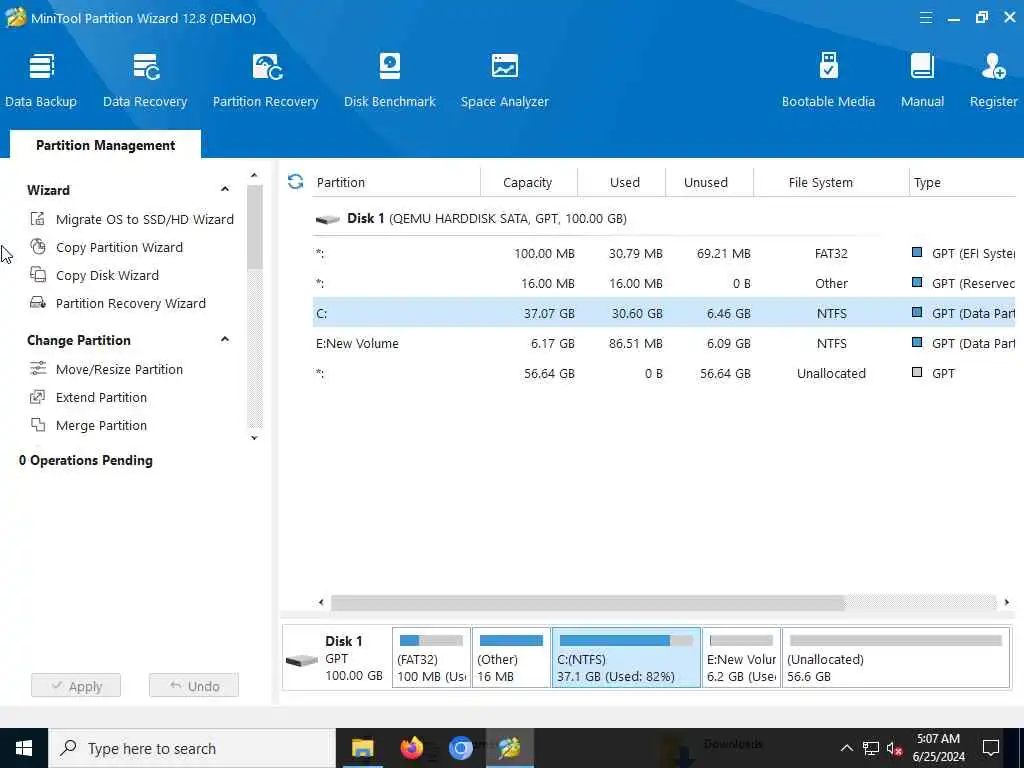
Task: Select Unallocated 56.6 GB block in disk map
Action: tap(896, 658)
